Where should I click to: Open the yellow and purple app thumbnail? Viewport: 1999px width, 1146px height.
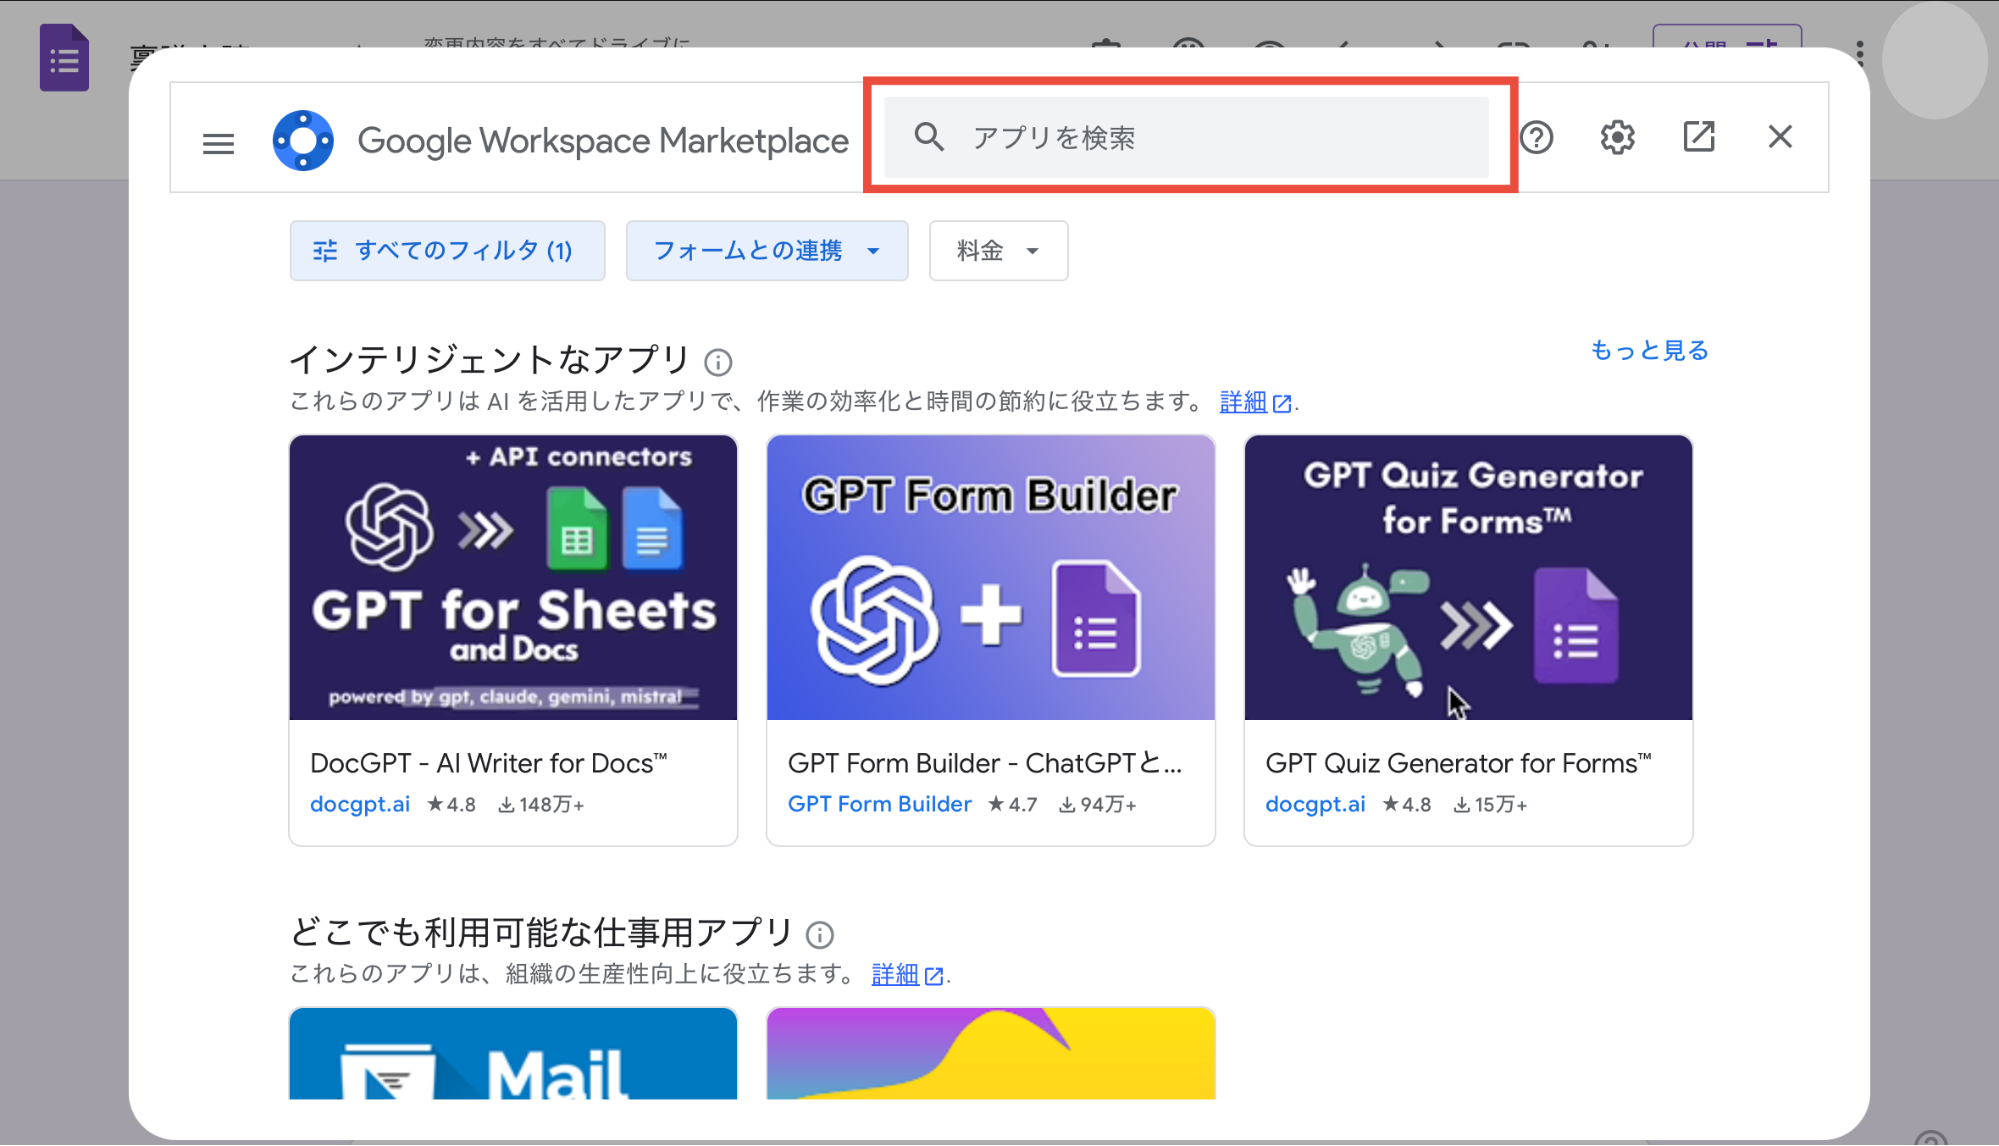pos(991,1053)
